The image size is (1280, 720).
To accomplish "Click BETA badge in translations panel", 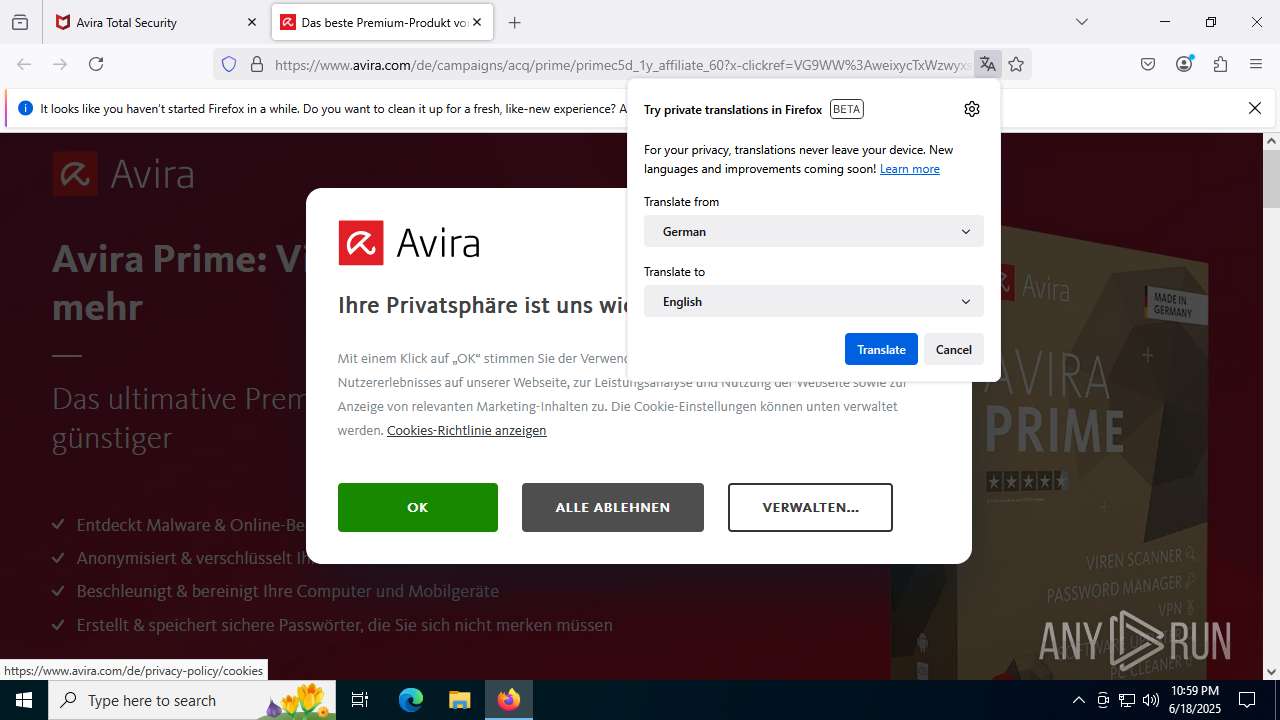I will (x=847, y=109).
